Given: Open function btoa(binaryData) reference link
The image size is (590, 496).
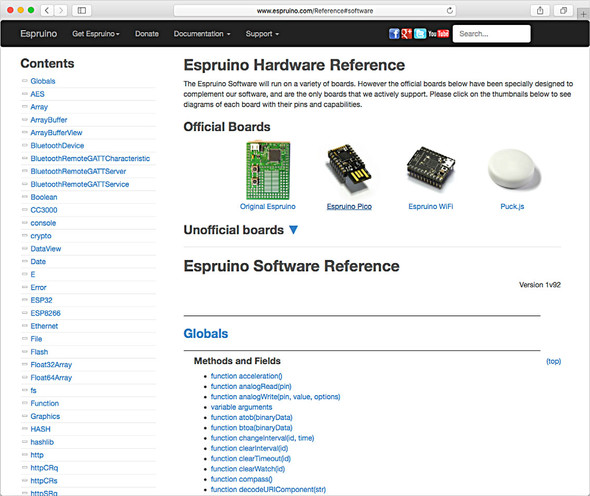Looking at the screenshot, I should point(251,428).
